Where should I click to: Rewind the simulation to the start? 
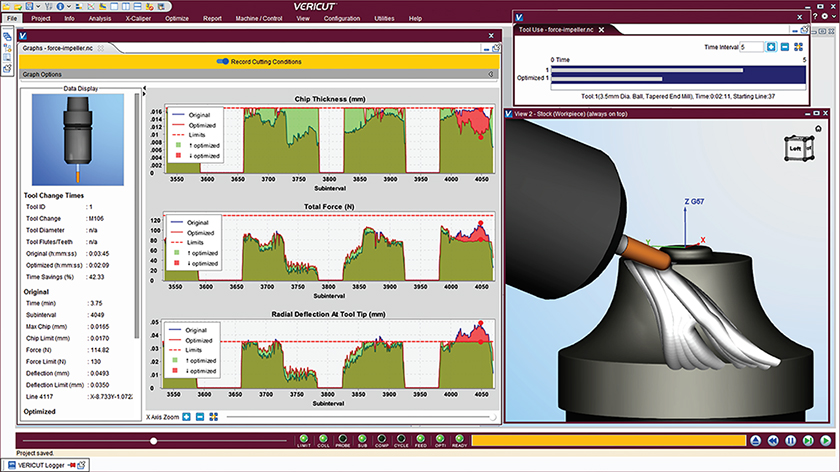coord(772,440)
